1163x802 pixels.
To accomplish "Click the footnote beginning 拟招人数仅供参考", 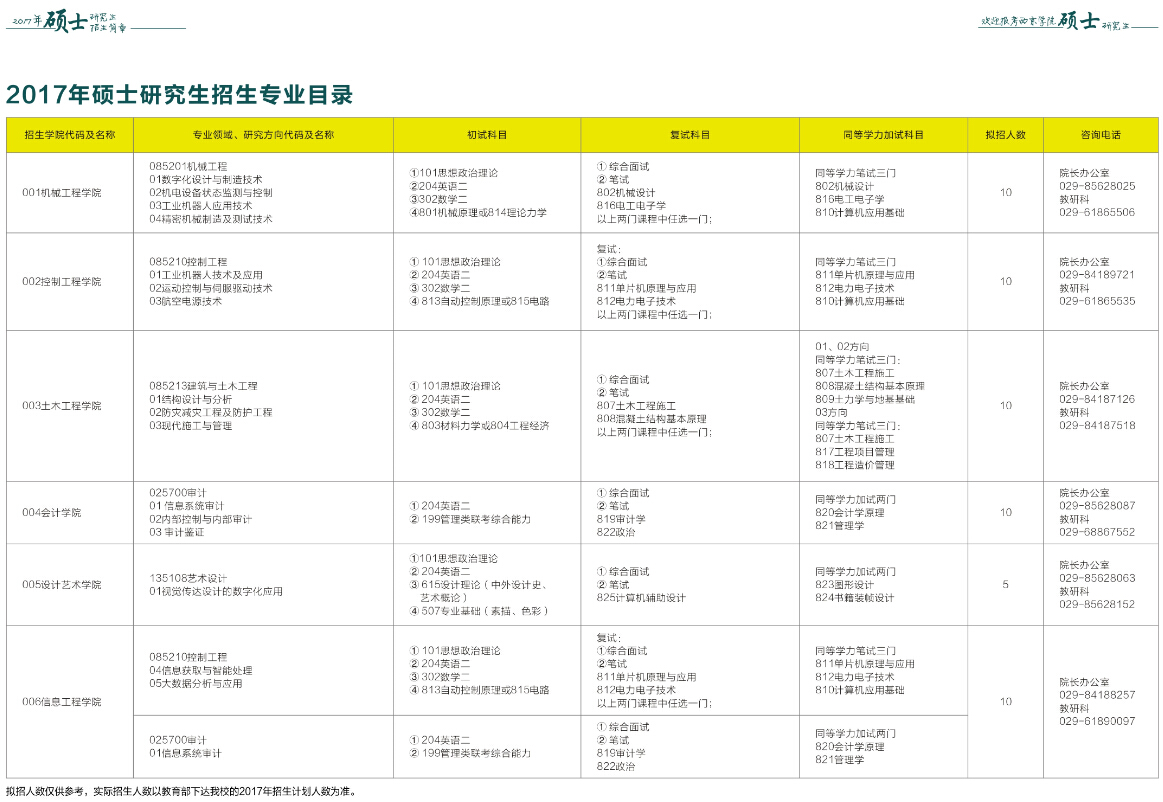I will tap(181, 792).
